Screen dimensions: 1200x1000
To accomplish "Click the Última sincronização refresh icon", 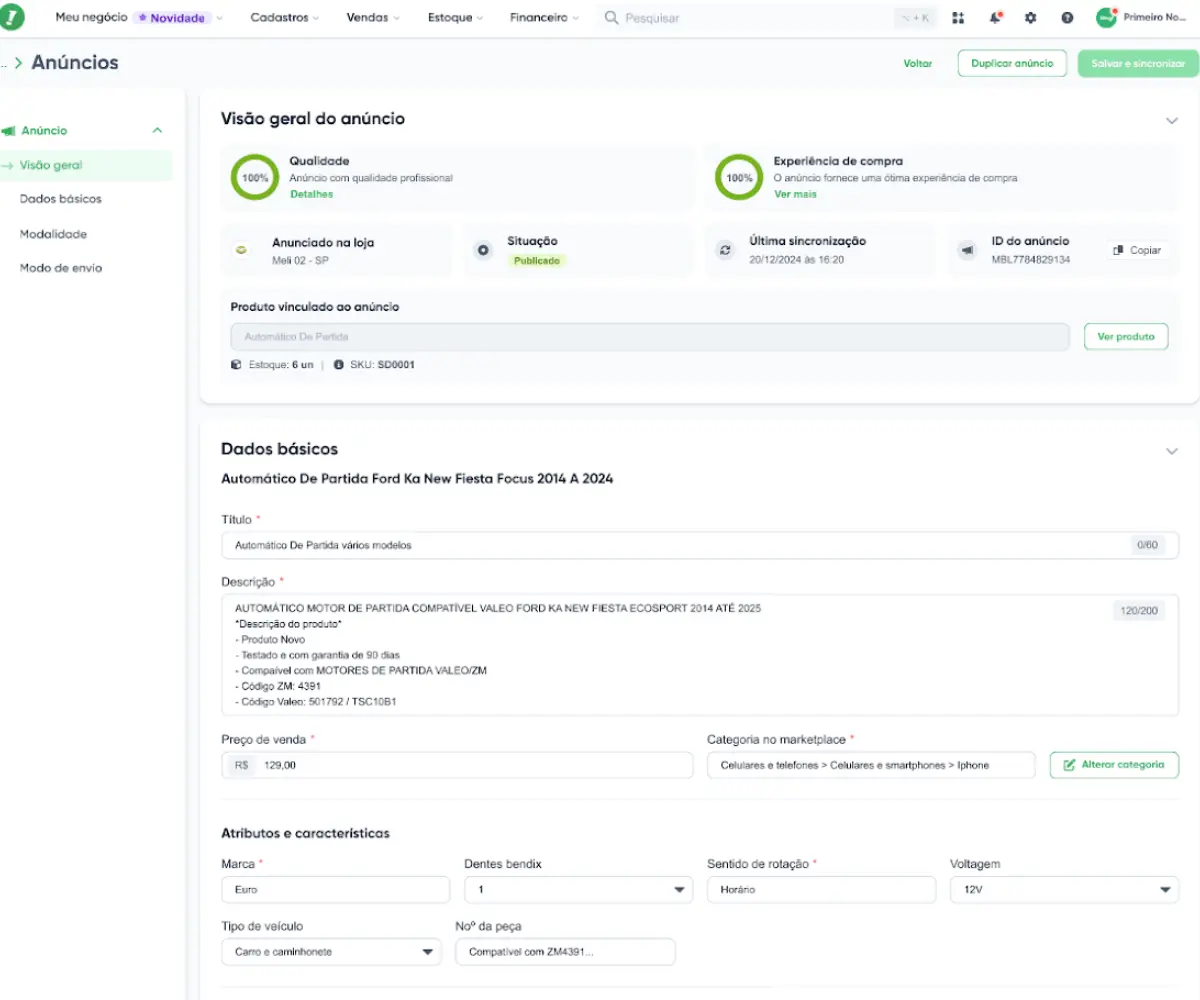I will pyautogui.click(x=725, y=250).
